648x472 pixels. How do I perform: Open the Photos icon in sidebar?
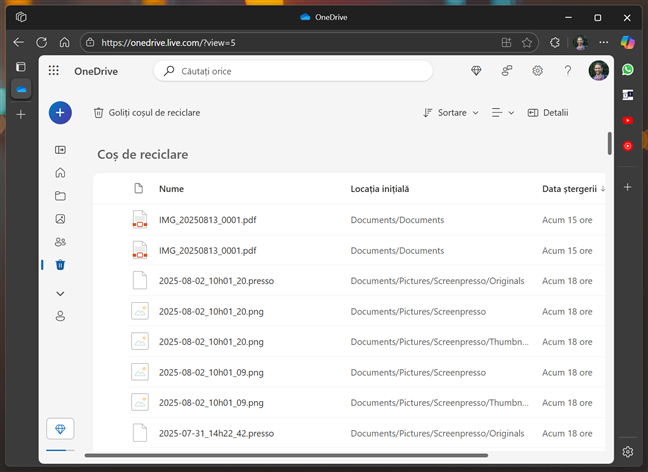pos(60,219)
